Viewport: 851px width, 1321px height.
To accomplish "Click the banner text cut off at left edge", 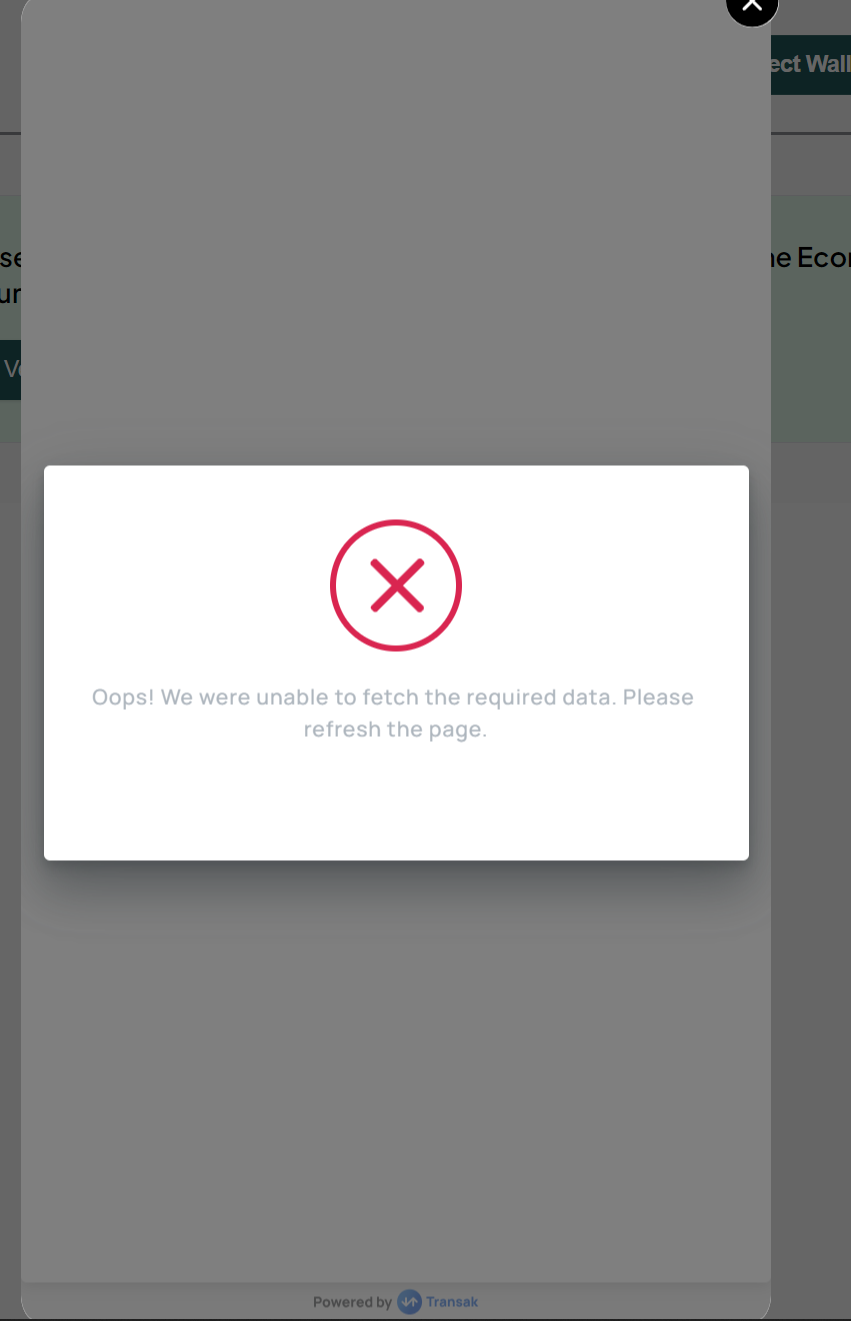I will 10,276.
